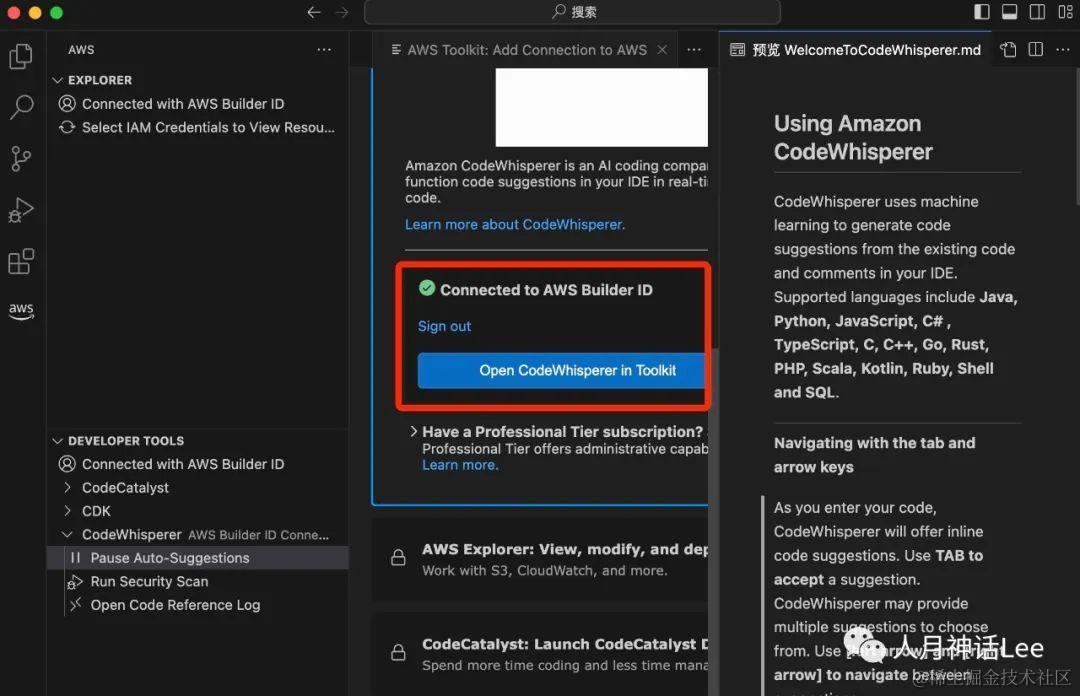
Task: Open the Source Control view
Action: click(21, 158)
